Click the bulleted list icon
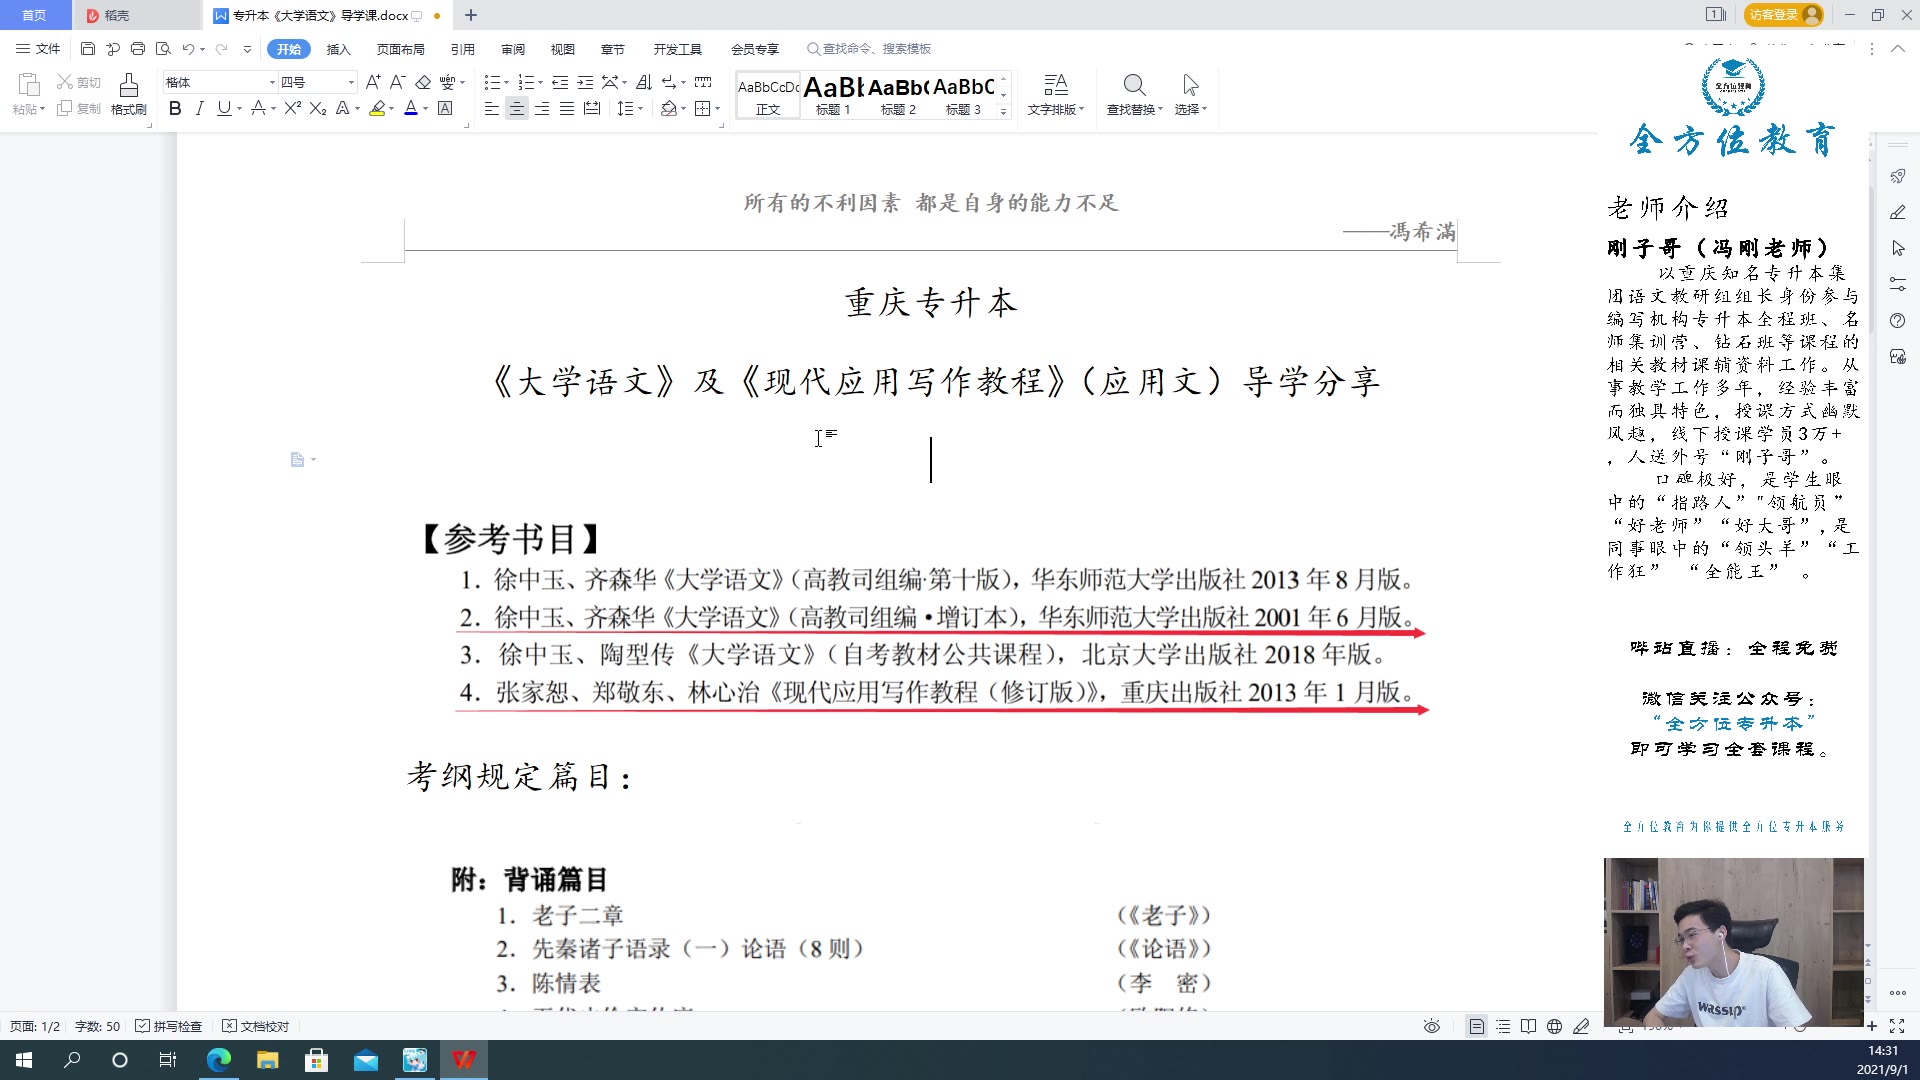Screen dimensions: 1920x1080 point(493,82)
